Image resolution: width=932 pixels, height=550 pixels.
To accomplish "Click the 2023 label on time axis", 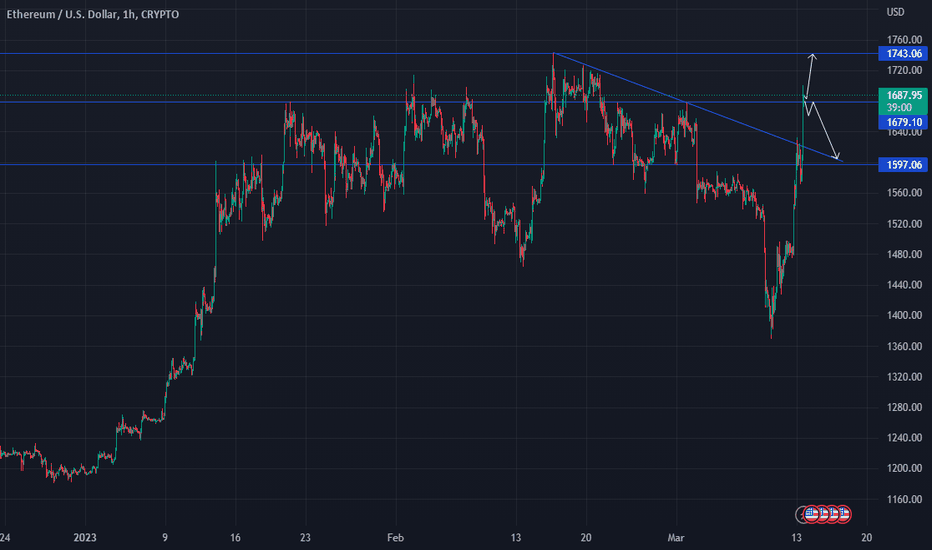I will click(84, 538).
